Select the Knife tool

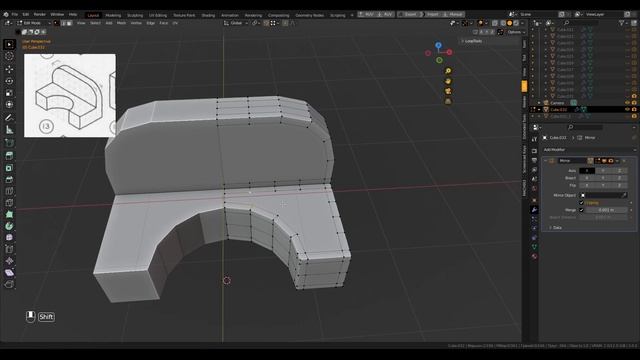coord(9,202)
